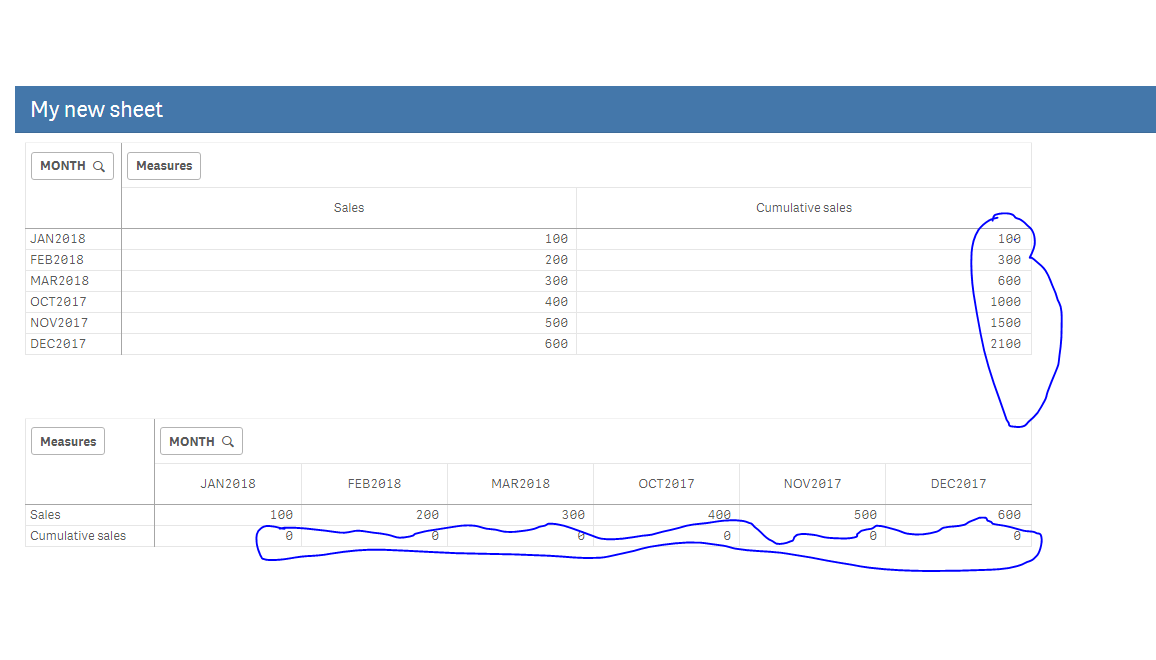This screenshot has height=660, width=1156.
Task: Select the Cumulative sales row label in bottom table
Action: click(78, 536)
